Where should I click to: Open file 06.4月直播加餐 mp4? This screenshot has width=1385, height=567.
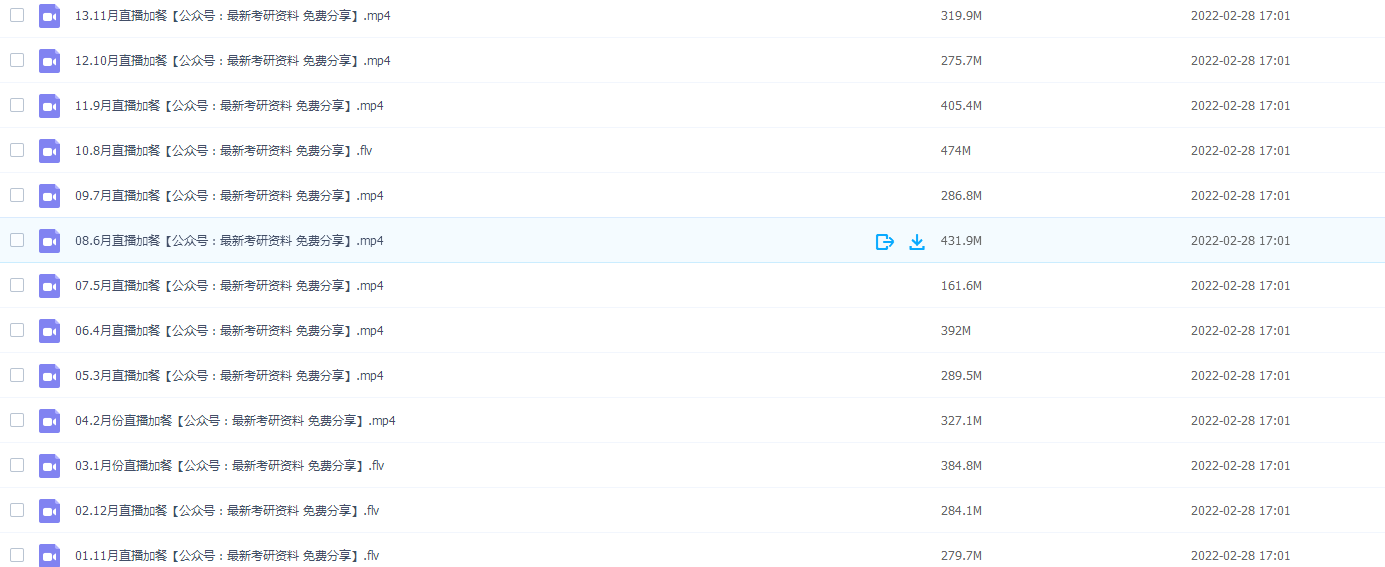tap(229, 331)
